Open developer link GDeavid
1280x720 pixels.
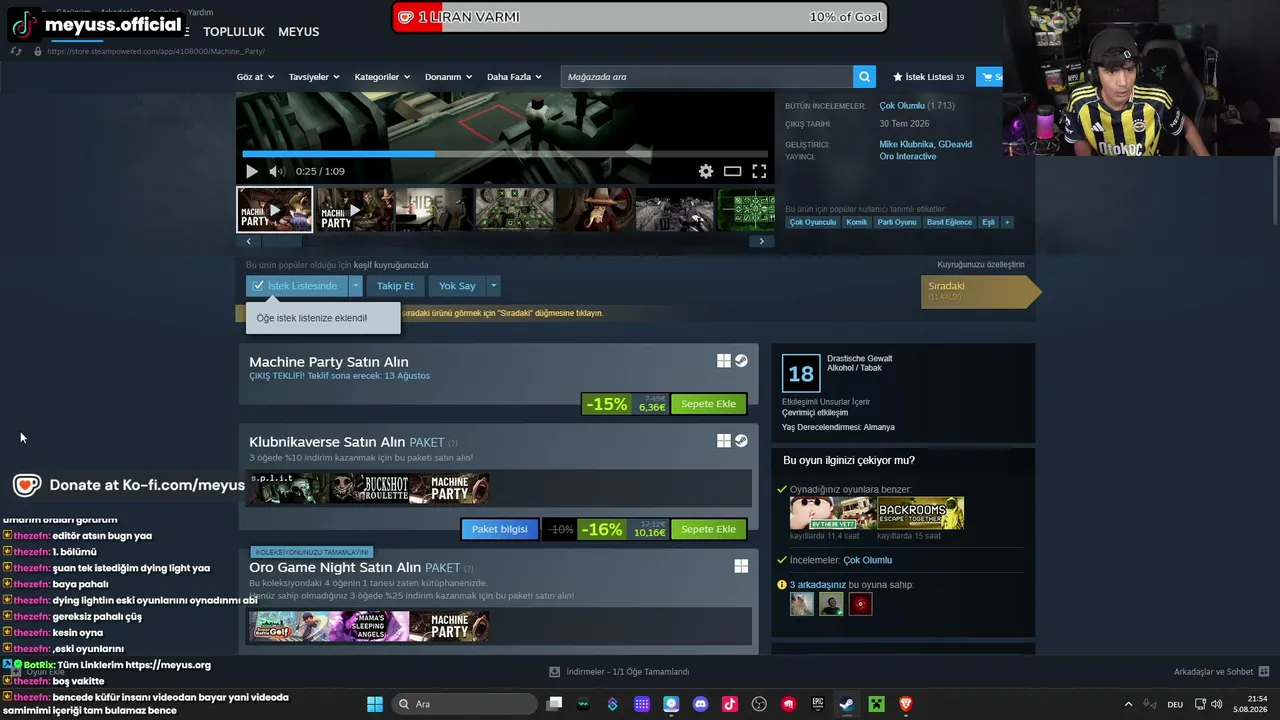coord(955,144)
